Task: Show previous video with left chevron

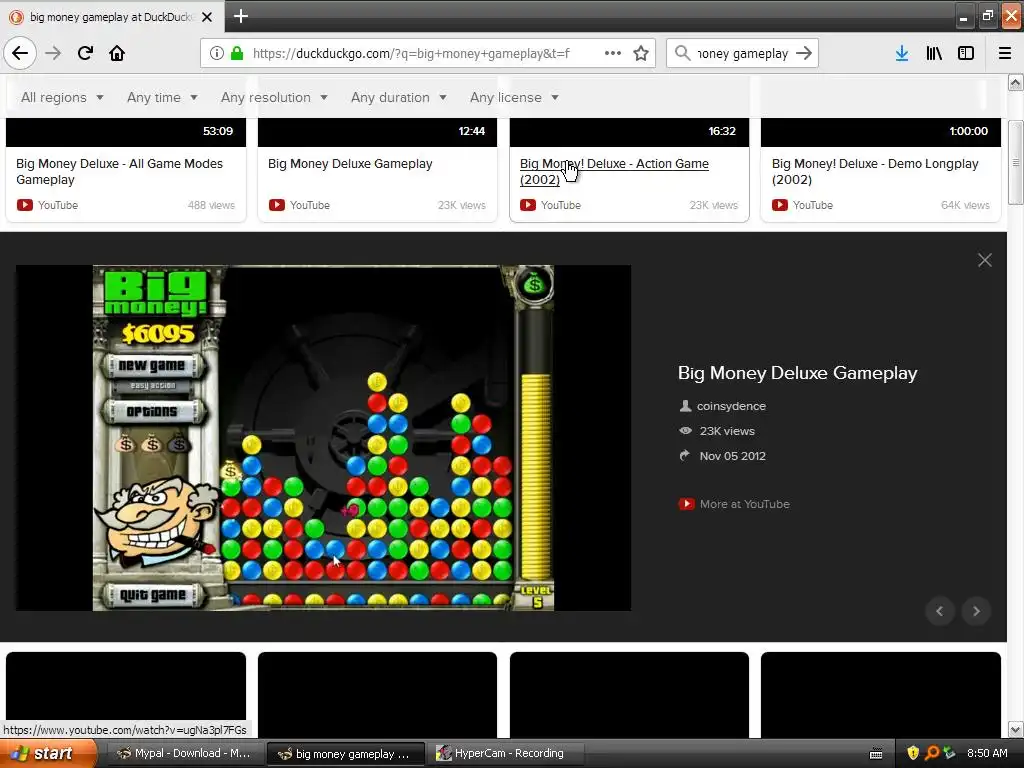Action: [940, 611]
